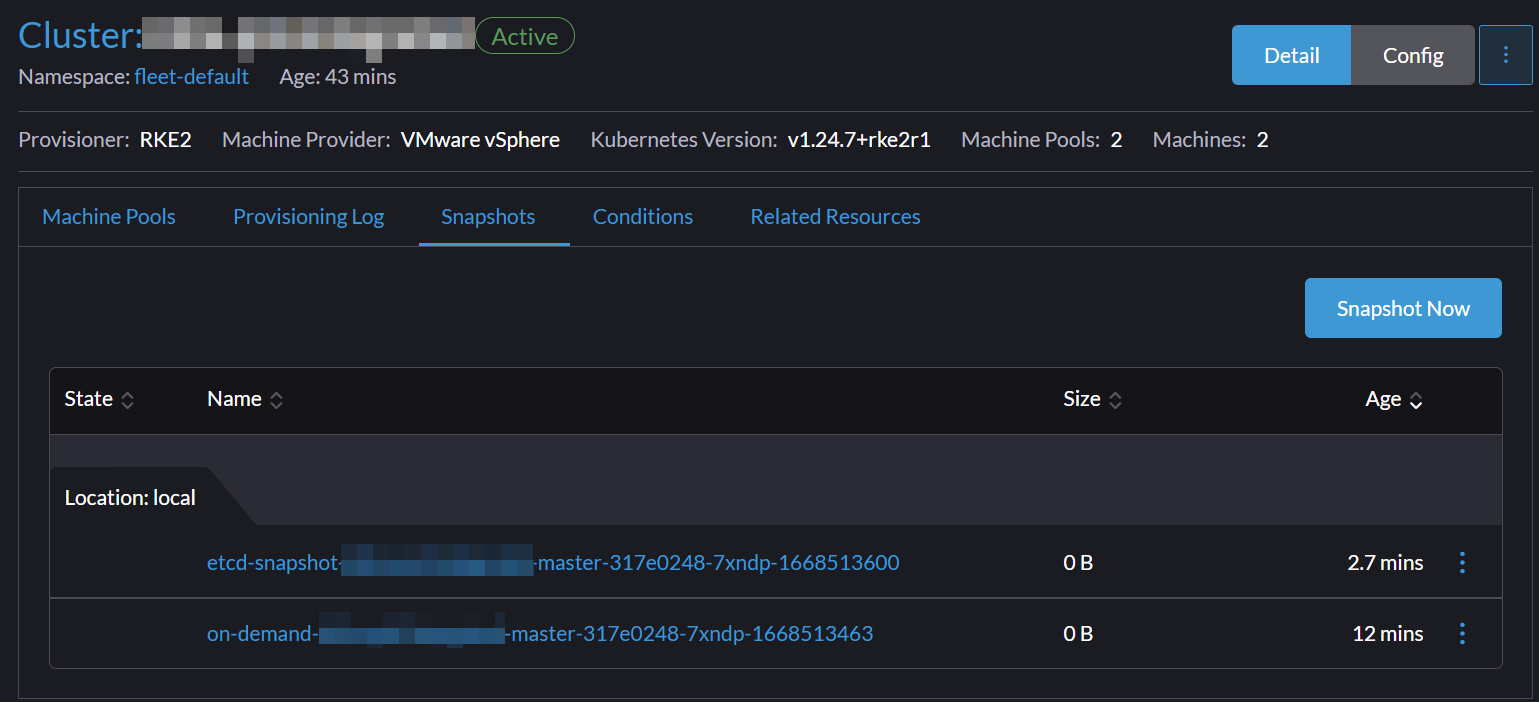The image size is (1539, 702).
Task: Toggle ascending sort on the Name header
Action: click(275, 399)
